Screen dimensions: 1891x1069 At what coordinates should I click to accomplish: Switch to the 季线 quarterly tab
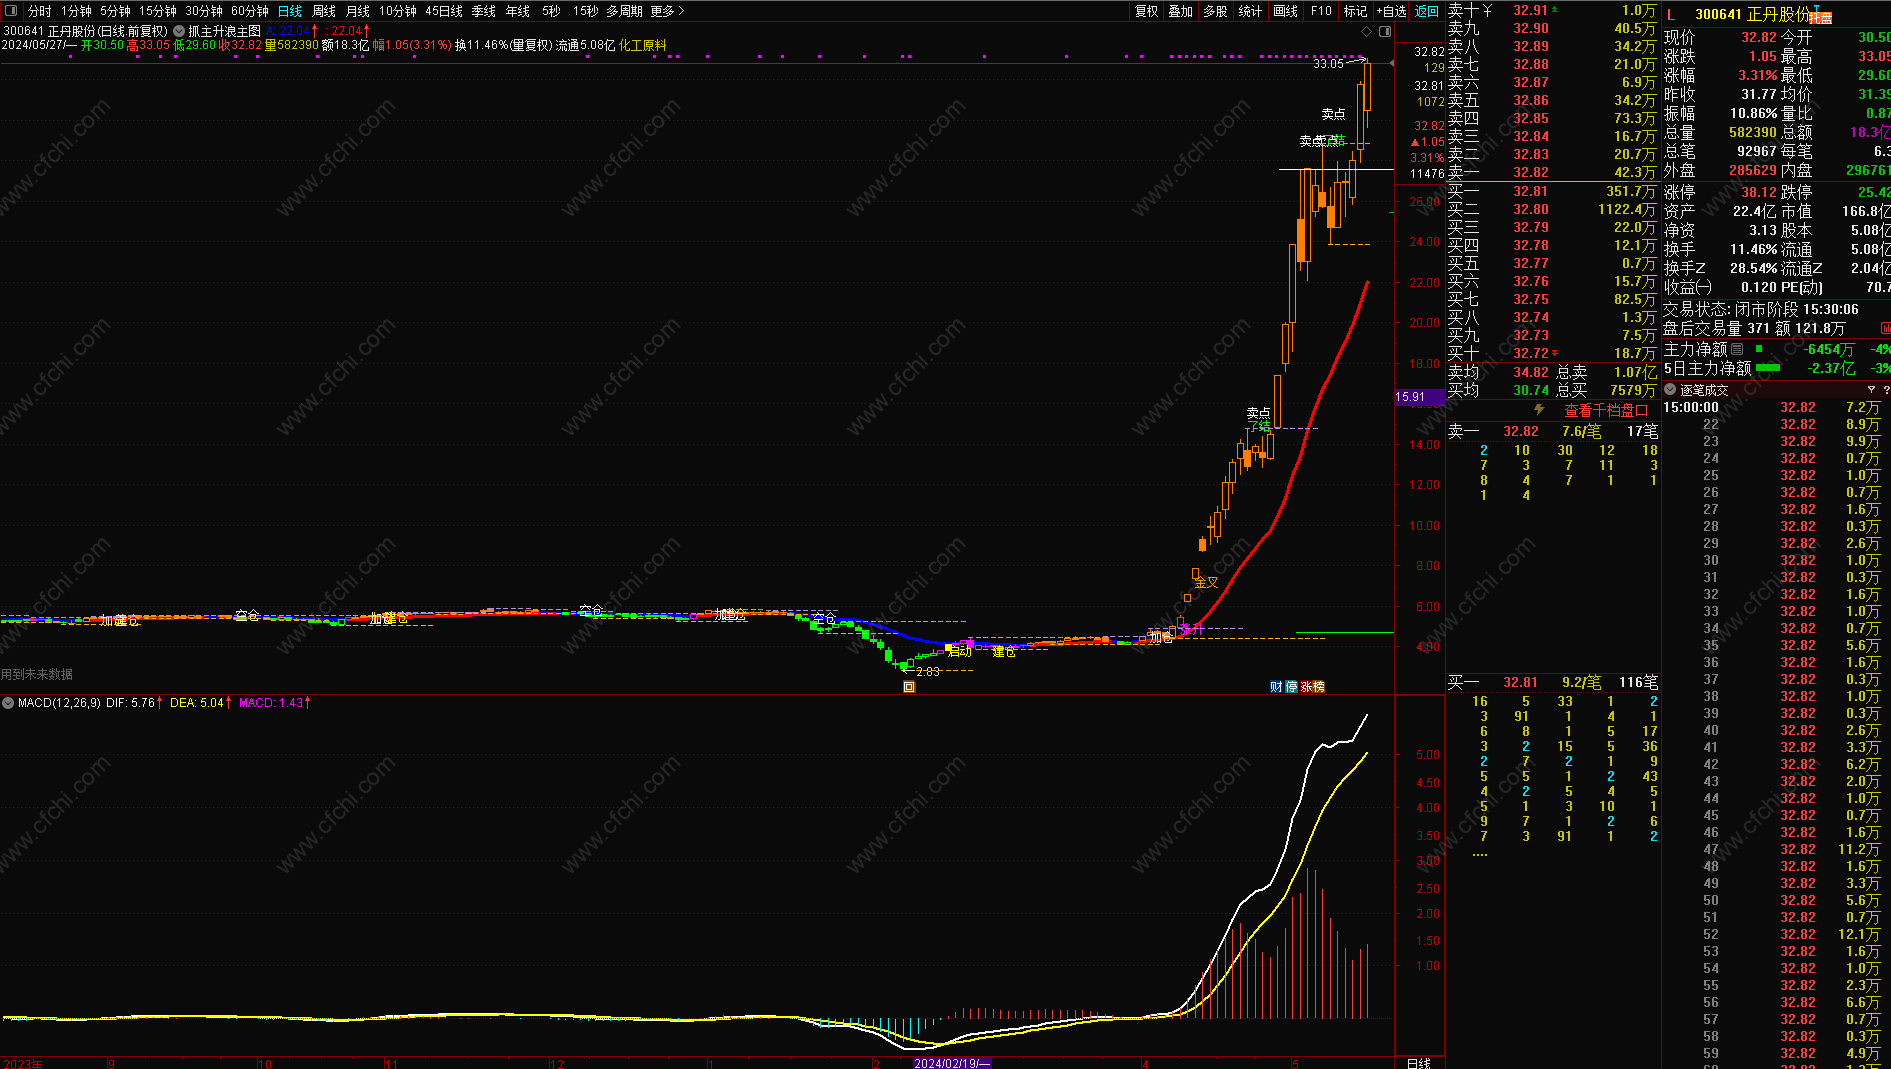point(484,11)
